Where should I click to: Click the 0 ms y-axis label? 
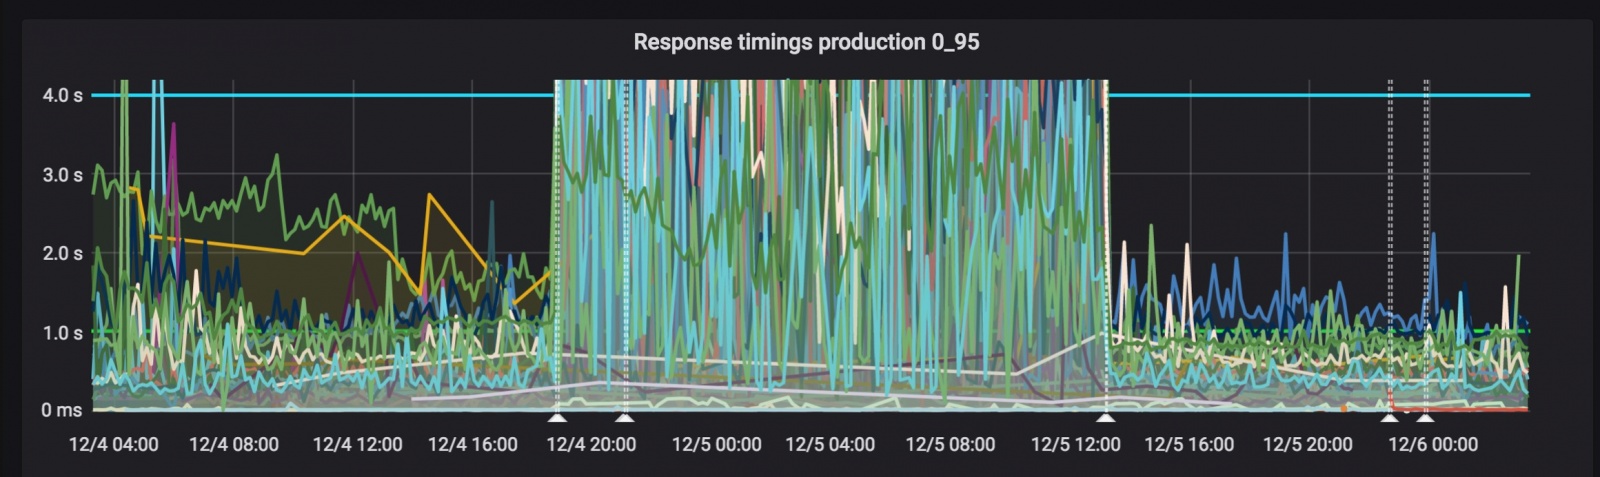62,410
